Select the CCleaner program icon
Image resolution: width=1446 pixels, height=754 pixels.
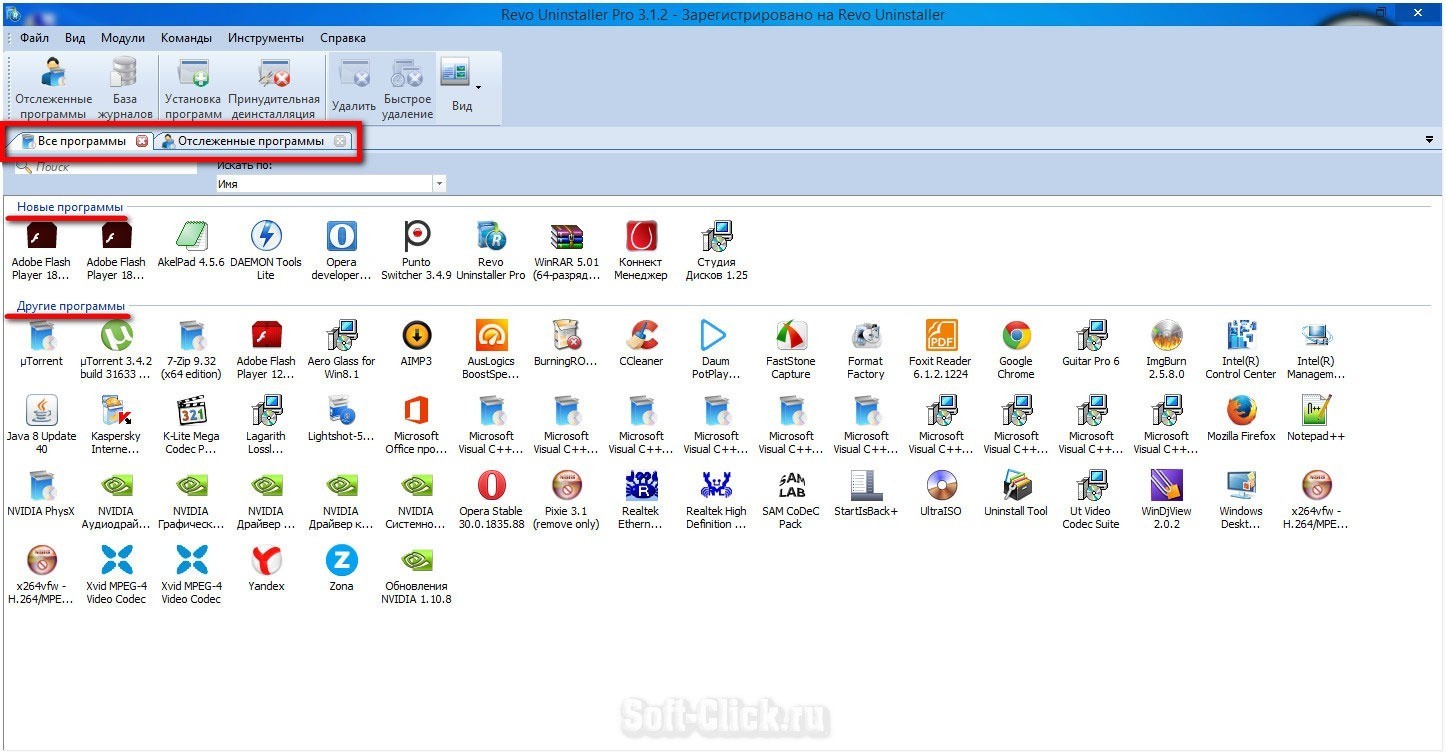click(x=641, y=343)
